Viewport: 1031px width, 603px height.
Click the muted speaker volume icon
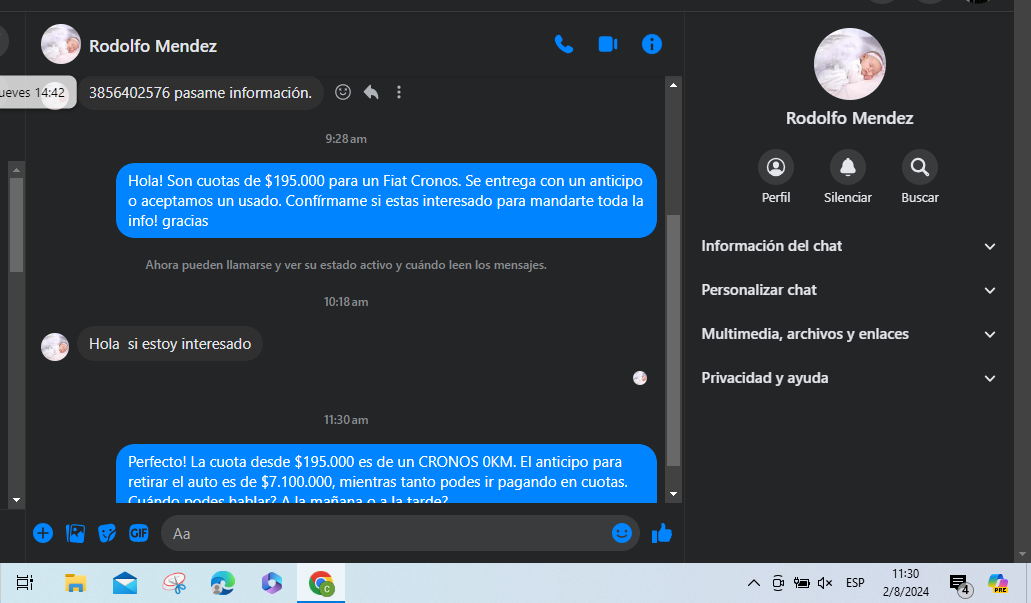pos(825,583)
